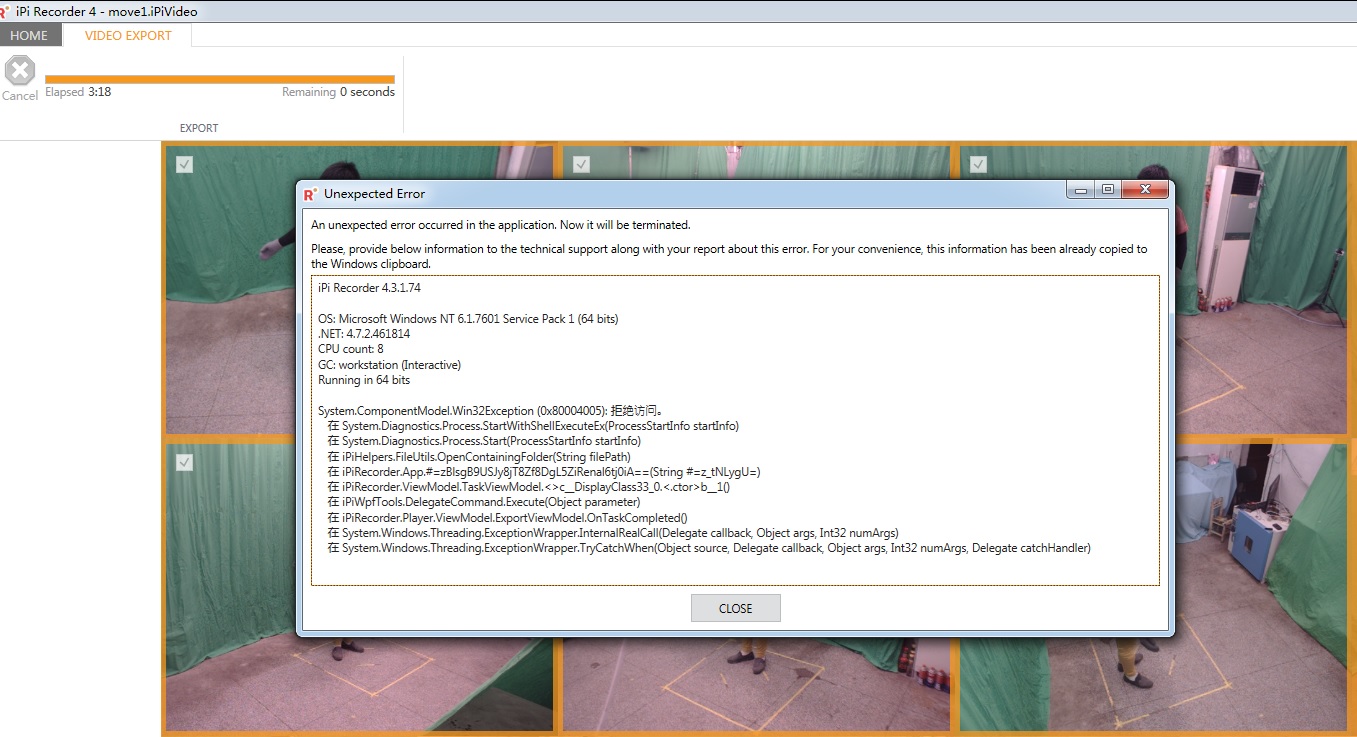Maximize the Unexpected Error dialog
The width and height of the screenshot is (1357, 737).
(x=1108, y=189)
